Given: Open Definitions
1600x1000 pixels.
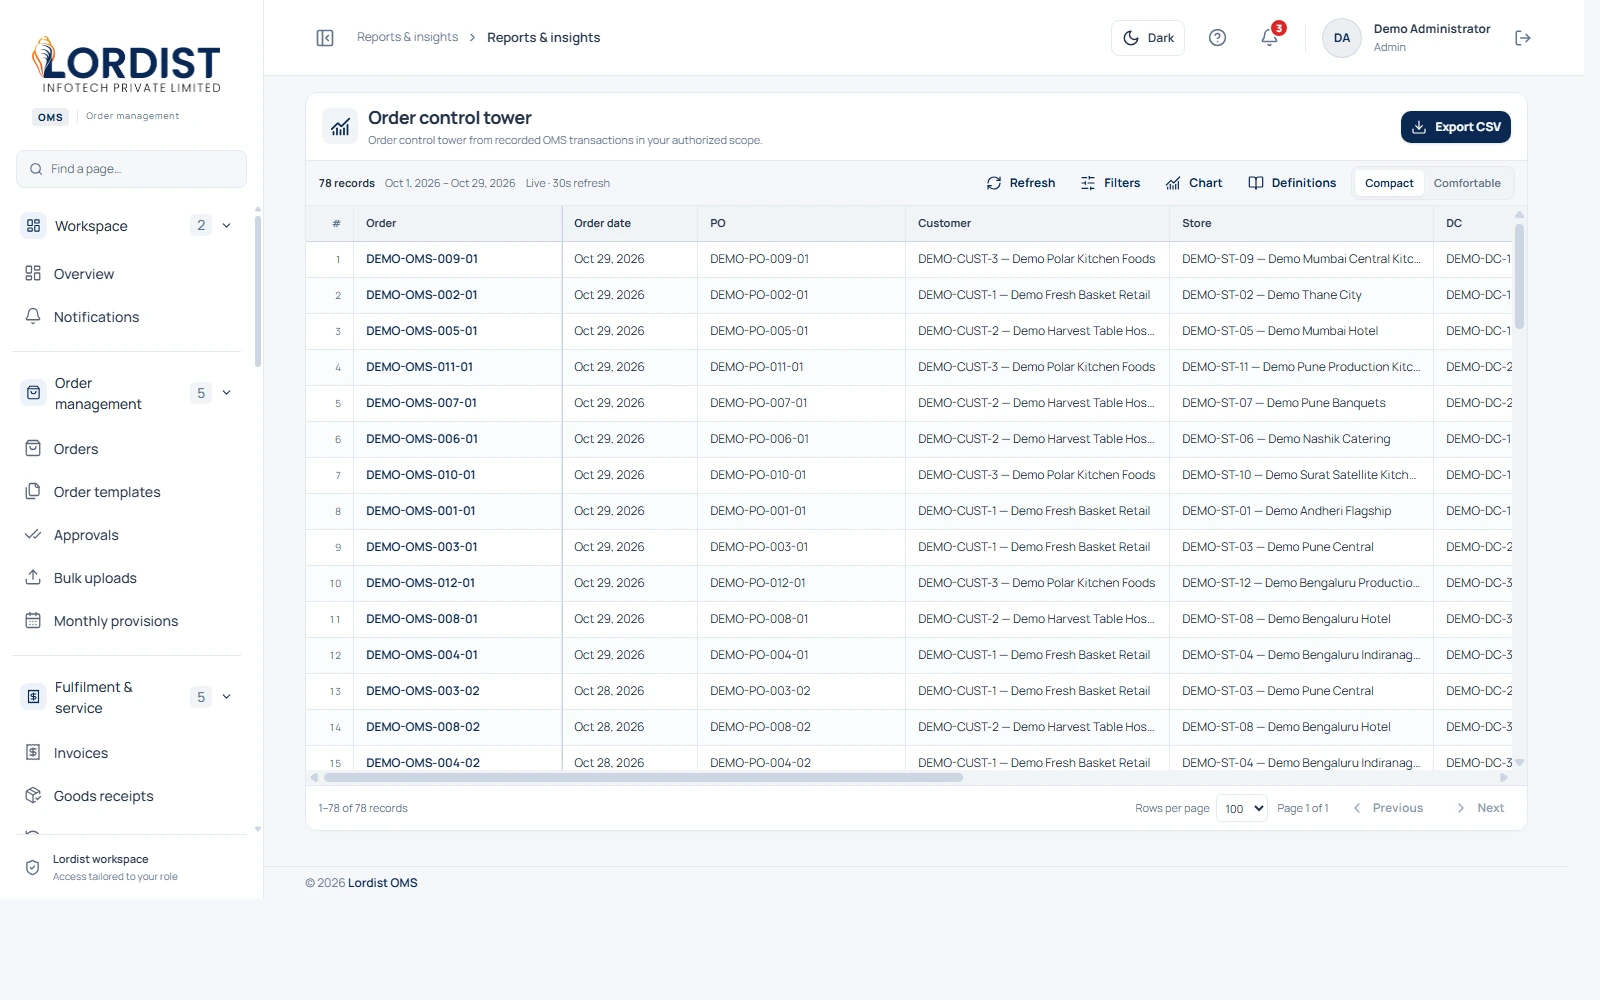Looking at the screenshot, I should click(1292, 183).
